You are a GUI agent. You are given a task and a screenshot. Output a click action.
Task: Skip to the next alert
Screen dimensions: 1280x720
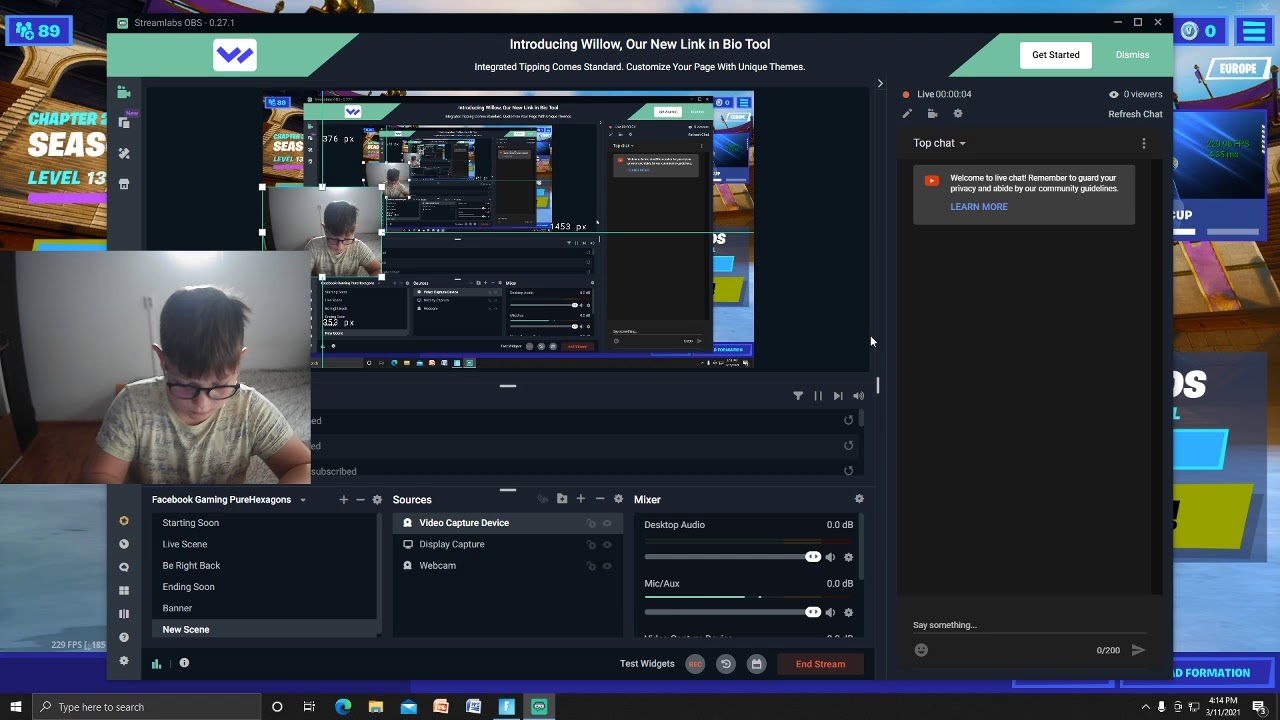click(x=838, y=396)
